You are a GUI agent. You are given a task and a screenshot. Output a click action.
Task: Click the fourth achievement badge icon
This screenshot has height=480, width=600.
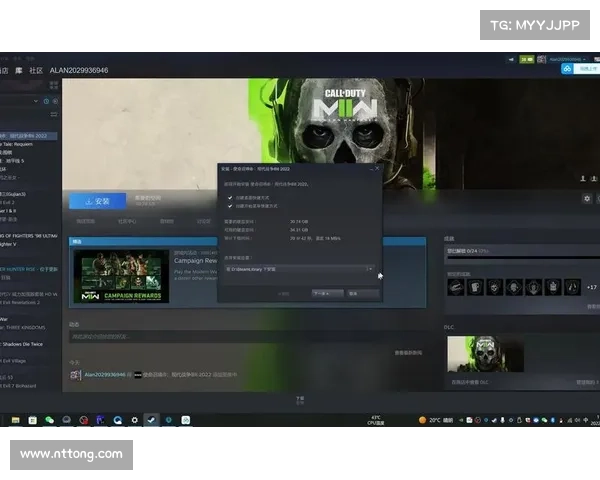pyautogui.click(x=514, y=287)
